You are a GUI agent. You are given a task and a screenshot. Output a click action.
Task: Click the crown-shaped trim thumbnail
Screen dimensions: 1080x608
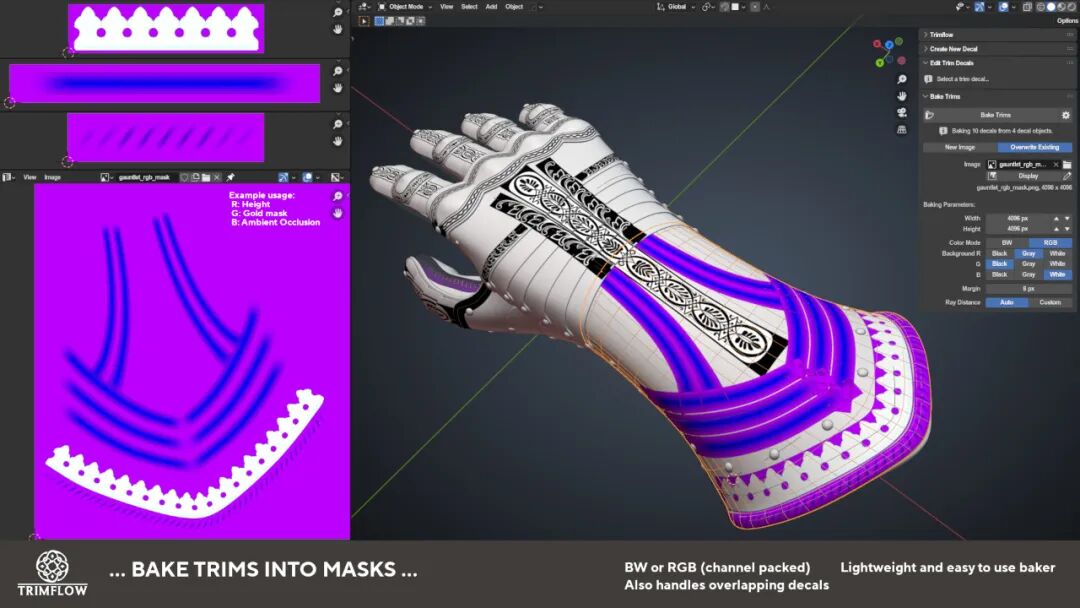tap(166, 28)
